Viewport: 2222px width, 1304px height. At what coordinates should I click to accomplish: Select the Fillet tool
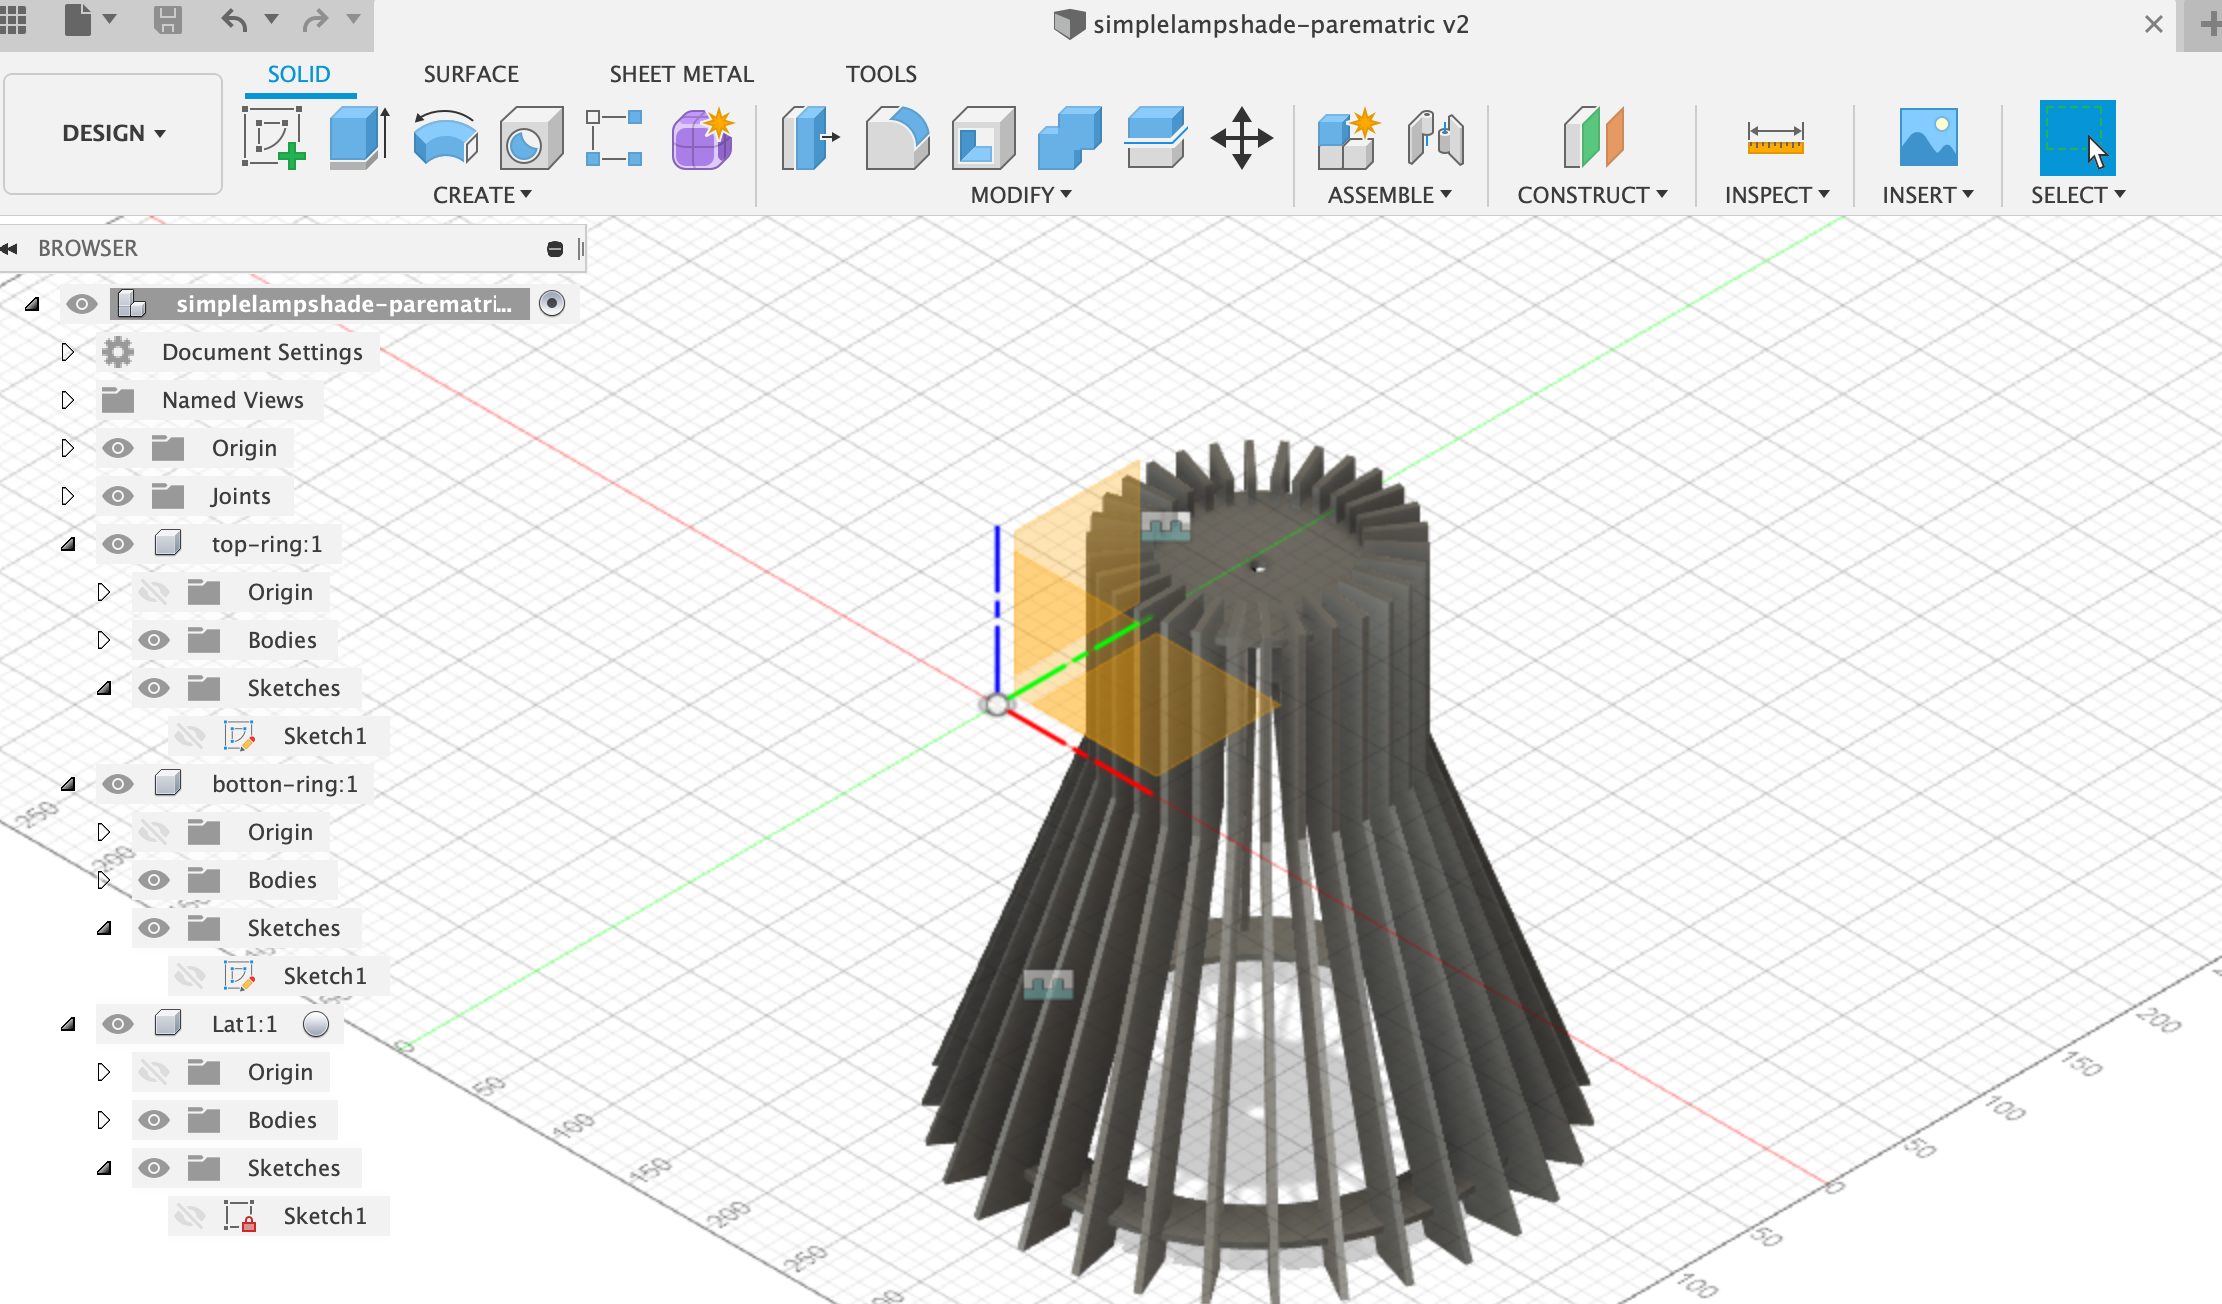coord(897,137)
